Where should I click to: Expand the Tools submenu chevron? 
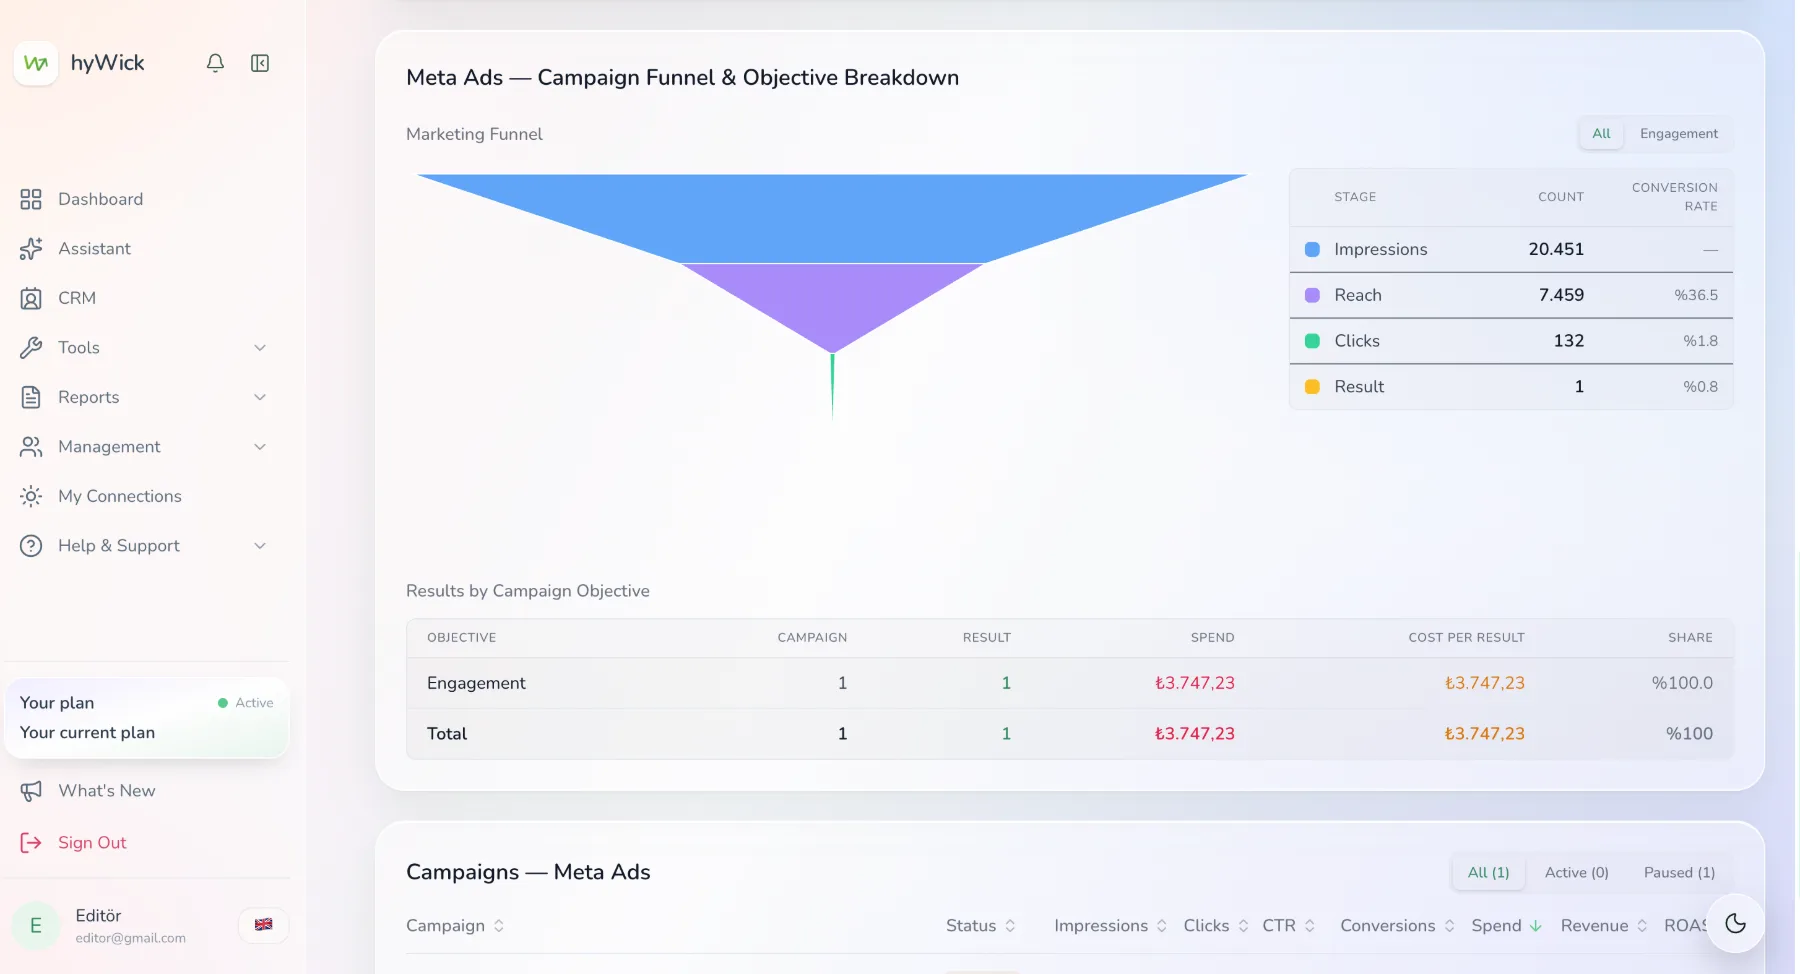260,348
